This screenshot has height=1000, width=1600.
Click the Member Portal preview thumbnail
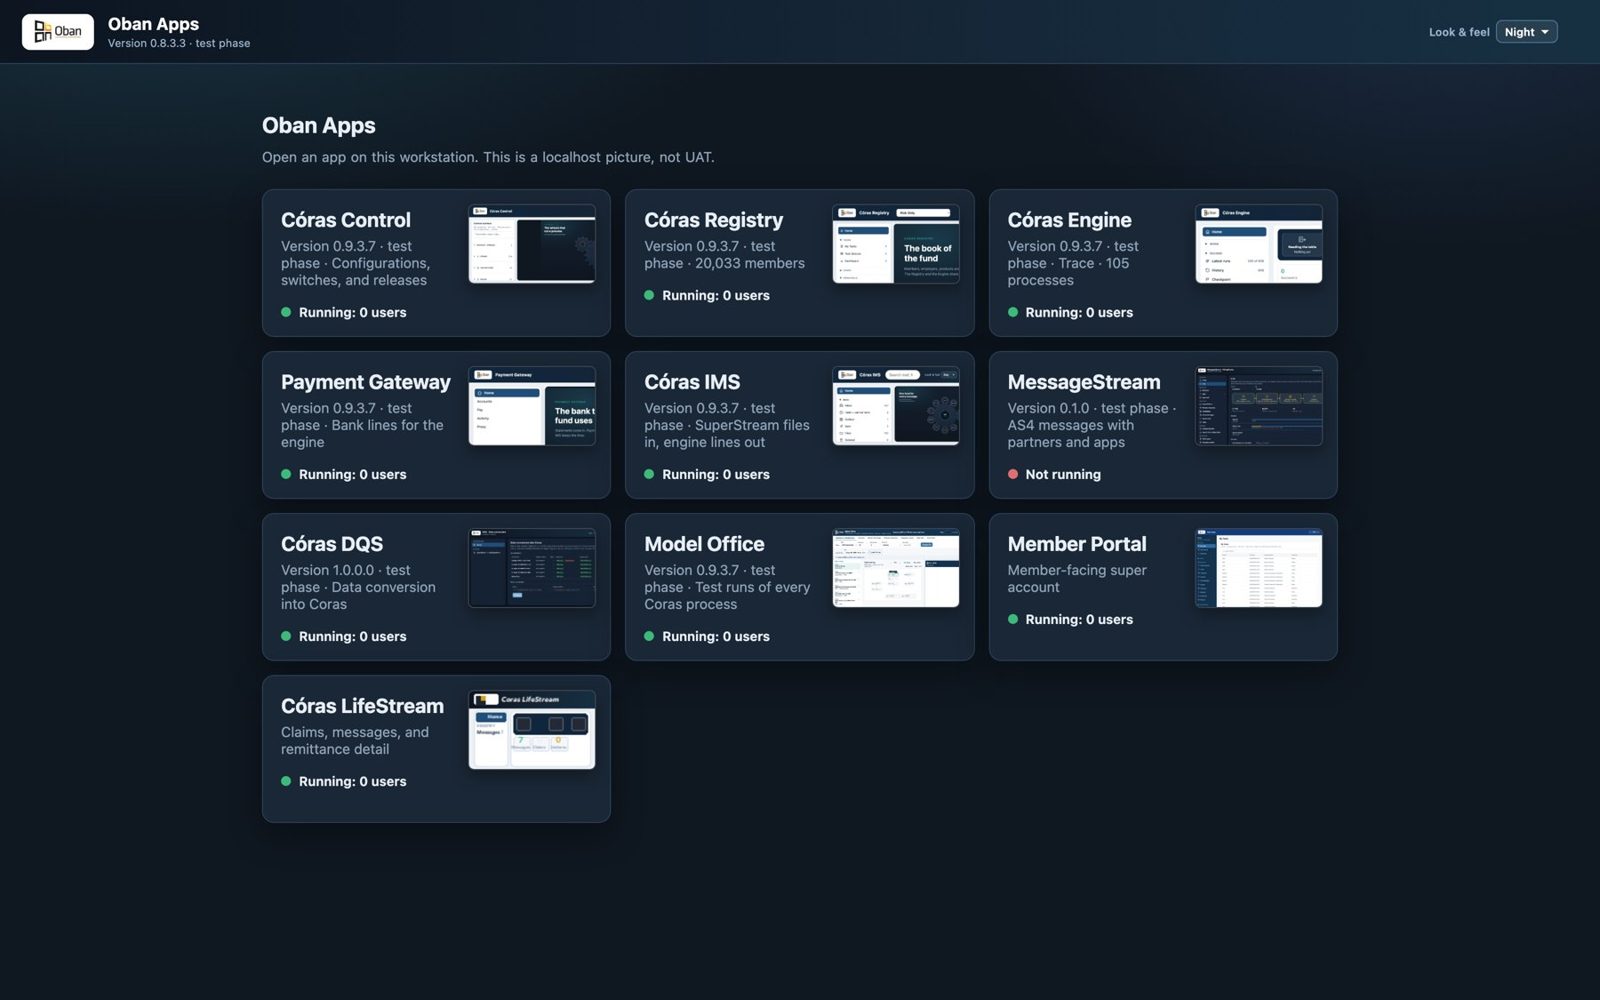pyautogui.click(x=1259, y=568)
